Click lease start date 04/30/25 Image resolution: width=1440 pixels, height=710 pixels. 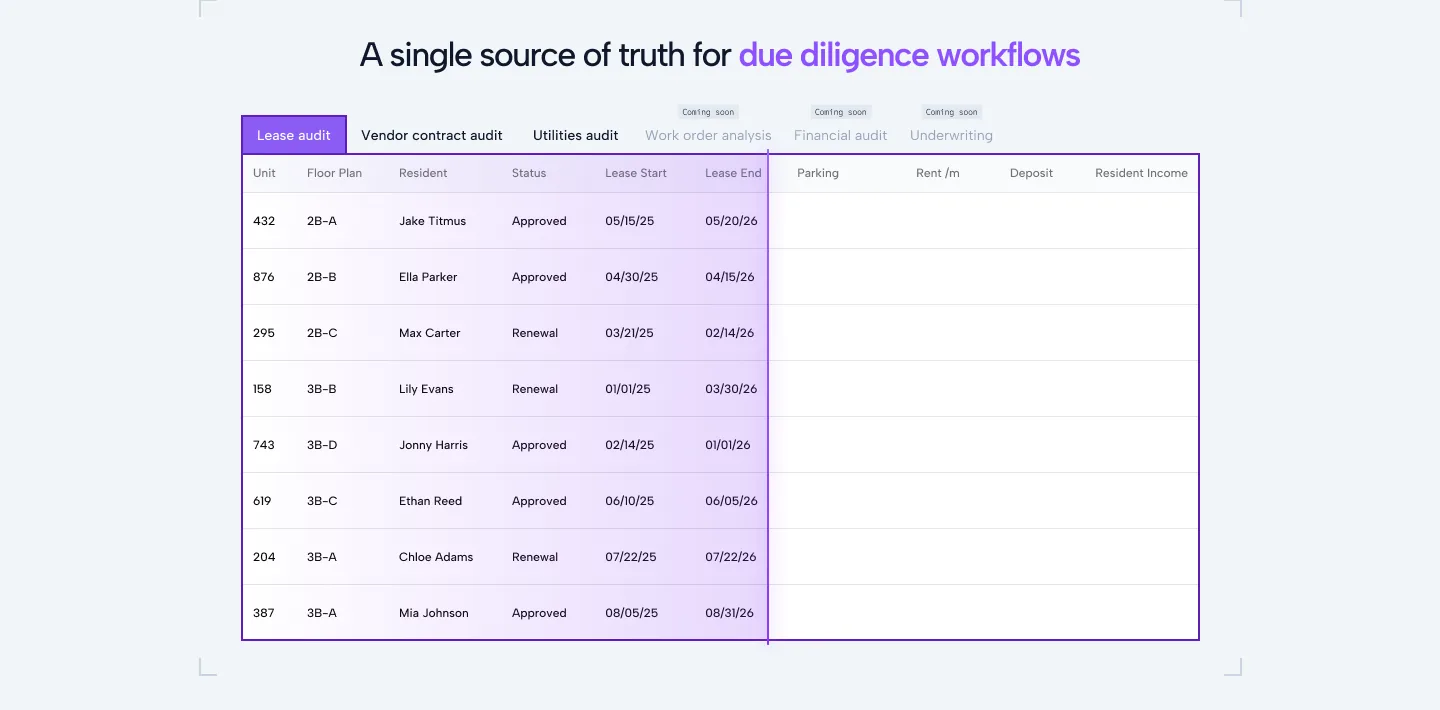[x=631, y=277]
